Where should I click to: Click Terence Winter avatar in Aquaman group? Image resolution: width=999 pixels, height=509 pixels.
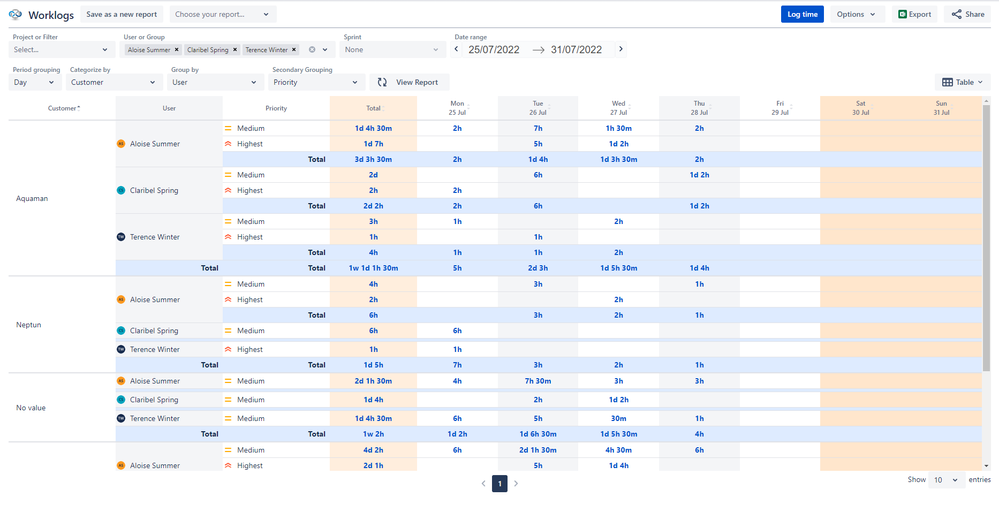121,237
